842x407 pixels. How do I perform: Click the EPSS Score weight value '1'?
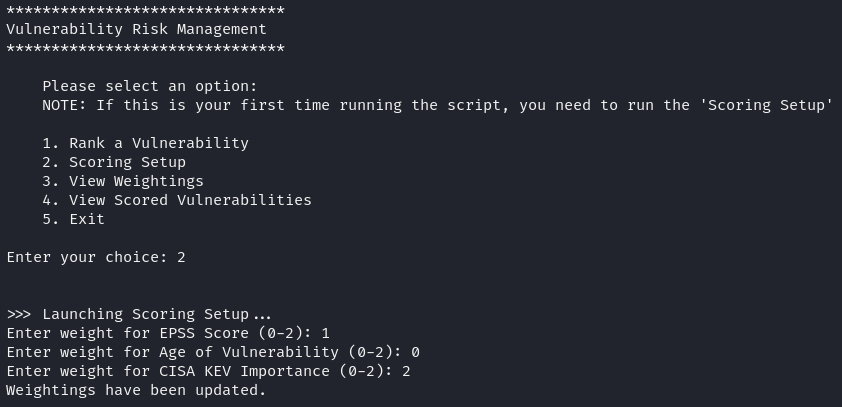[325, 333]
